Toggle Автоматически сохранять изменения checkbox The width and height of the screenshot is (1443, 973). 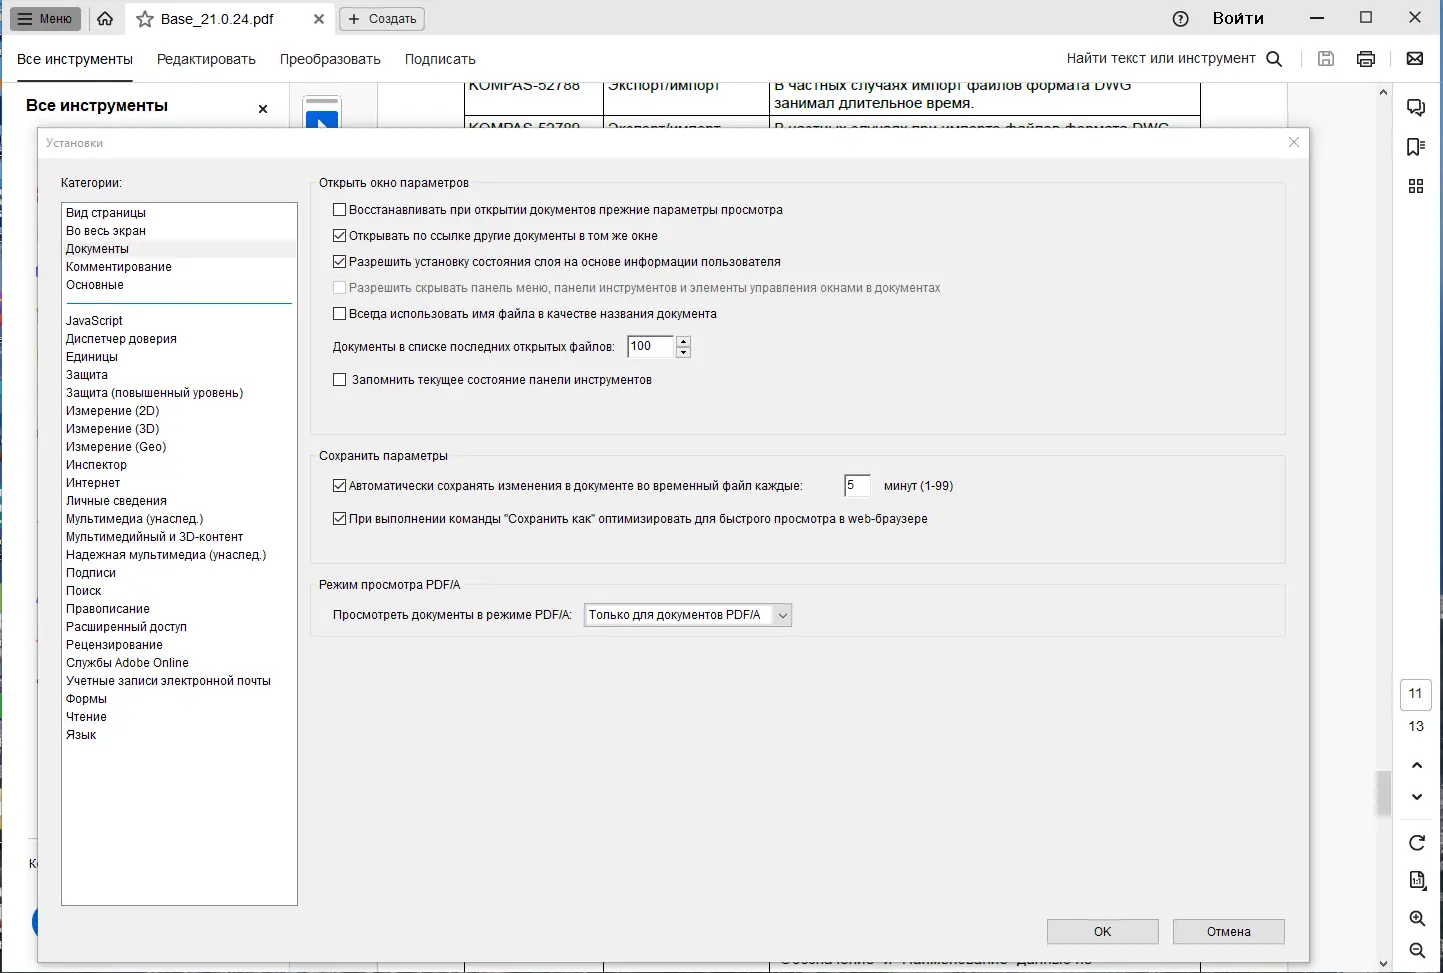[x=339, y=486]
